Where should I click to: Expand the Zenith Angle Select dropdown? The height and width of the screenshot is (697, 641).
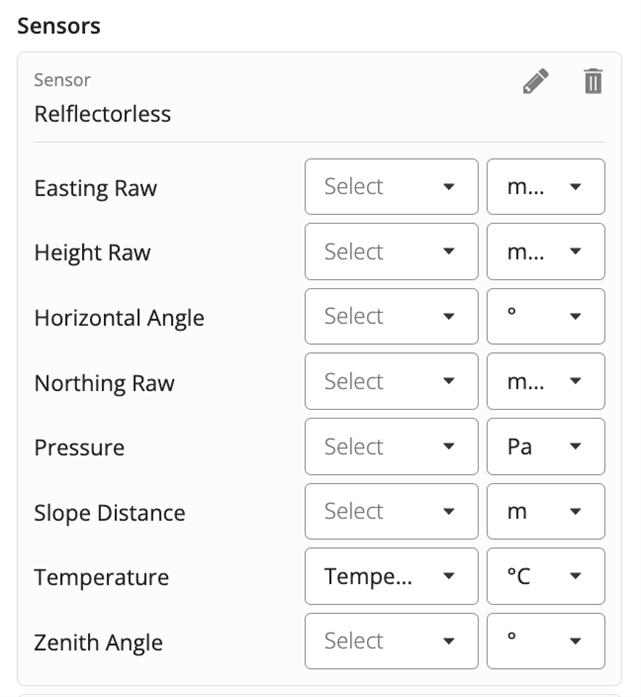[x=392, y=641]
